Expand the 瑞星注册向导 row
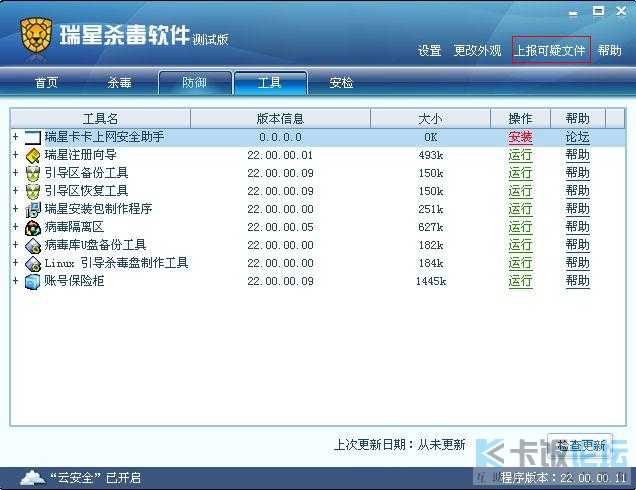The height and width of the screenshot is (490, 636). pos(15,155)
